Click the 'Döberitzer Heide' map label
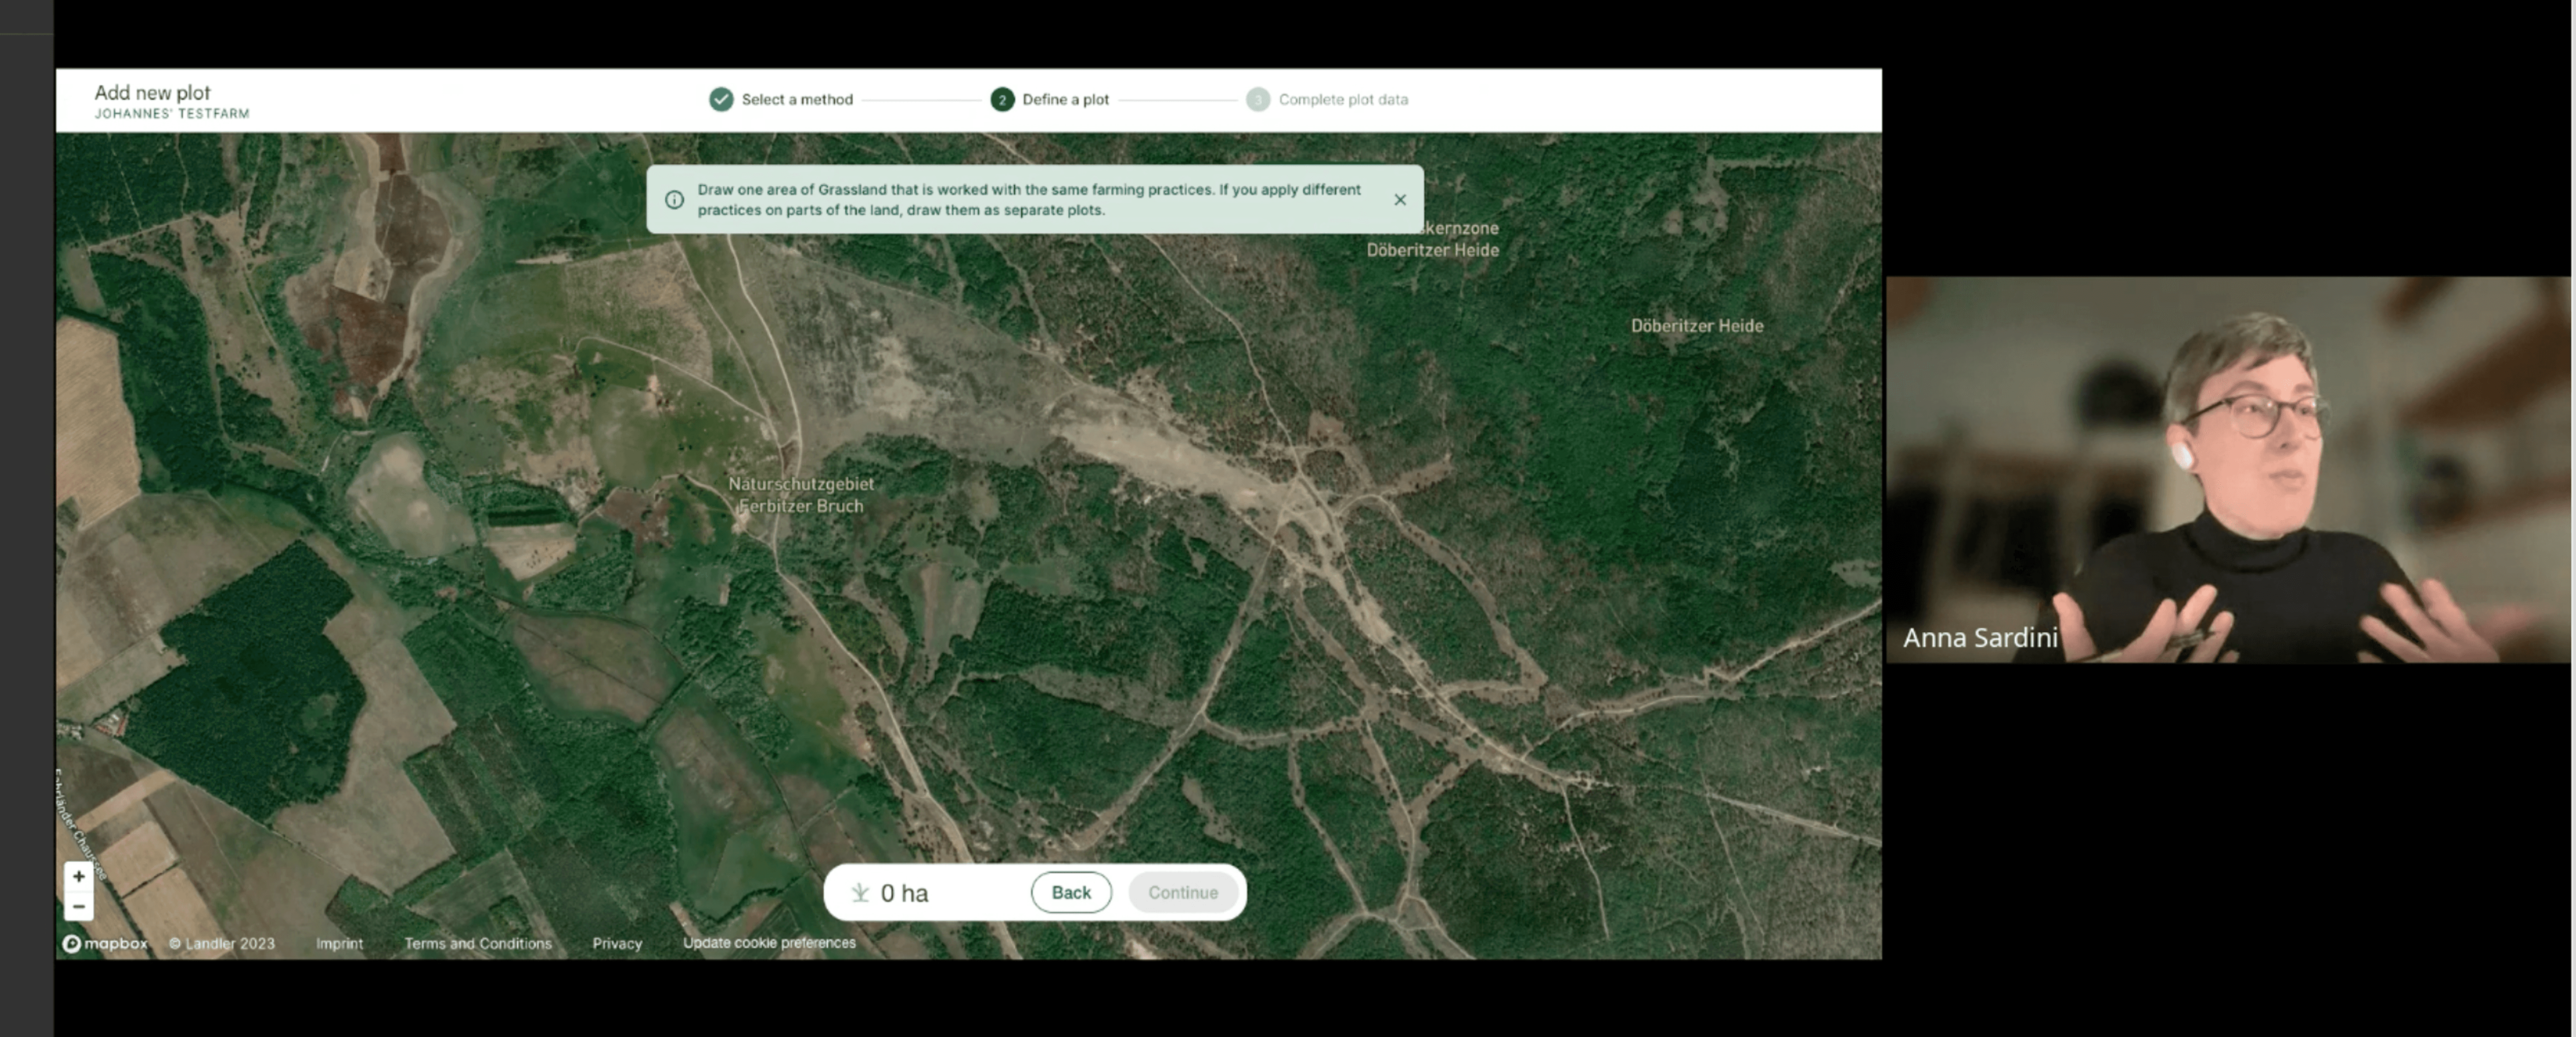 [x=1696, y=326]
